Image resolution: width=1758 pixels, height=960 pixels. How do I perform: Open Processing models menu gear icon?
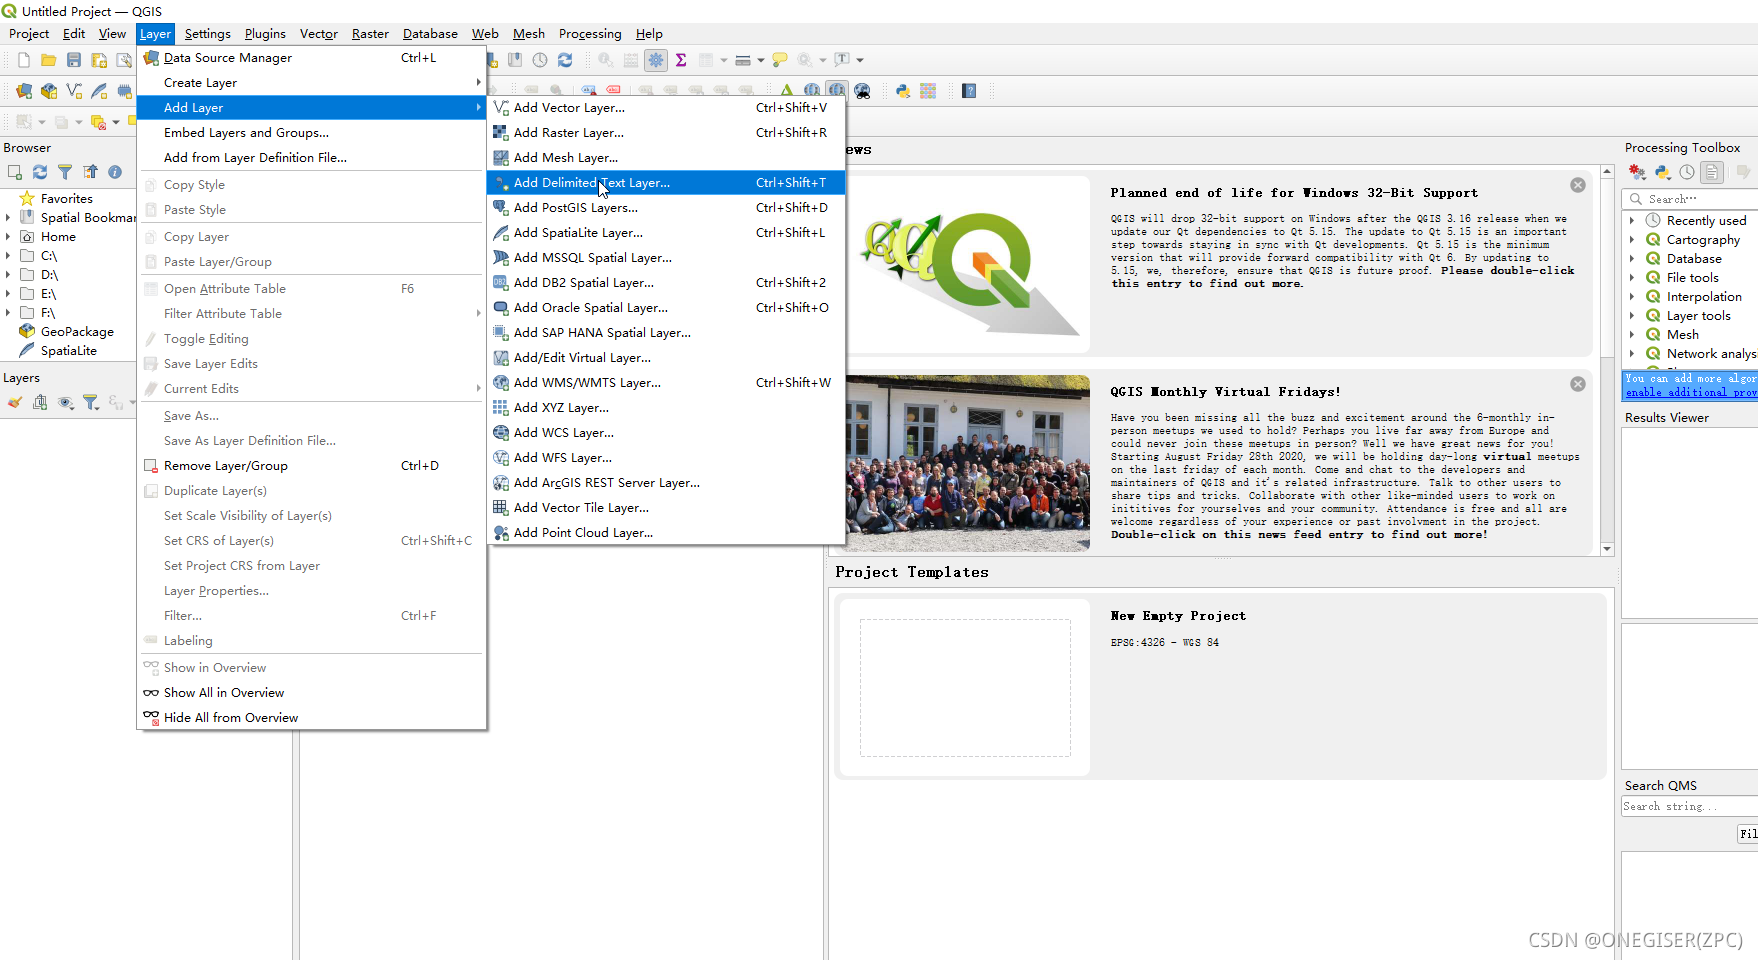pyautogui.click(x=1637, y=172)
